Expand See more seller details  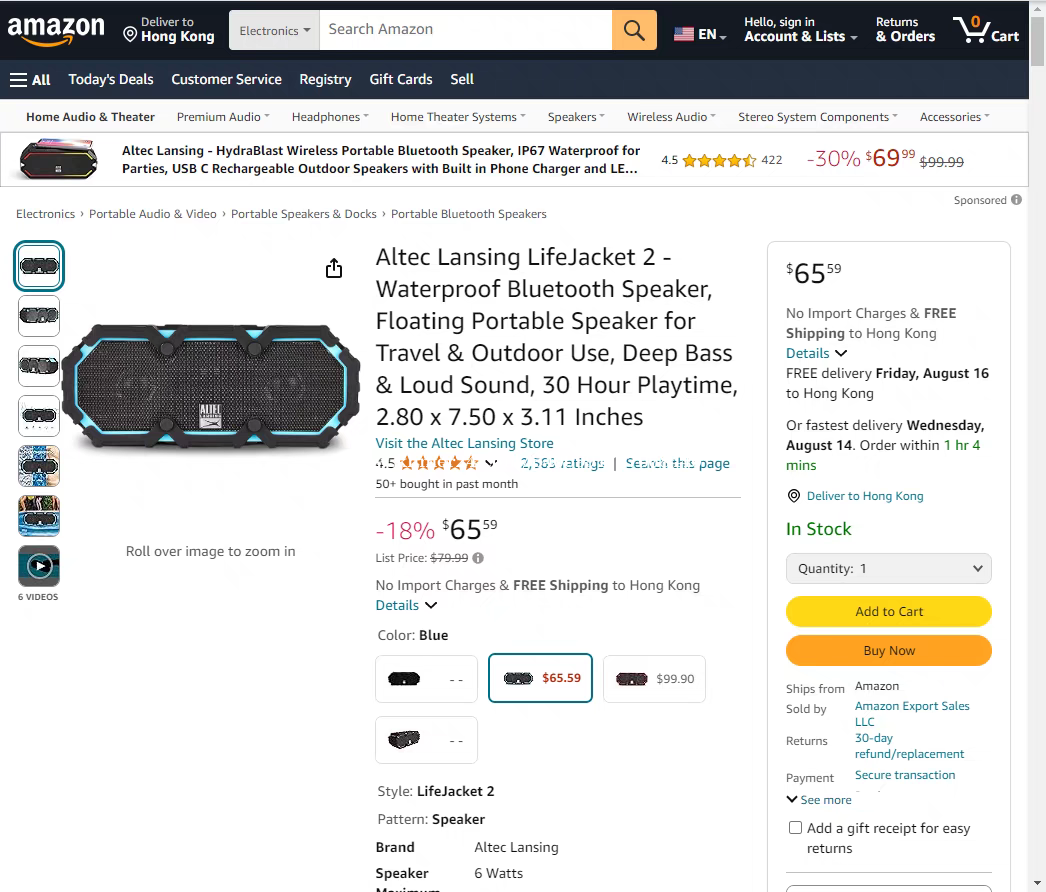point(819,800)
